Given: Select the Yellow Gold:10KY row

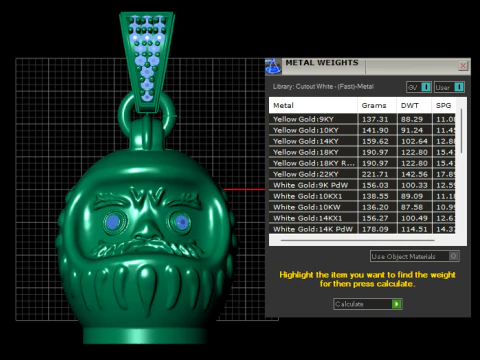Looking at the screenshot, I should pos(362,130).
